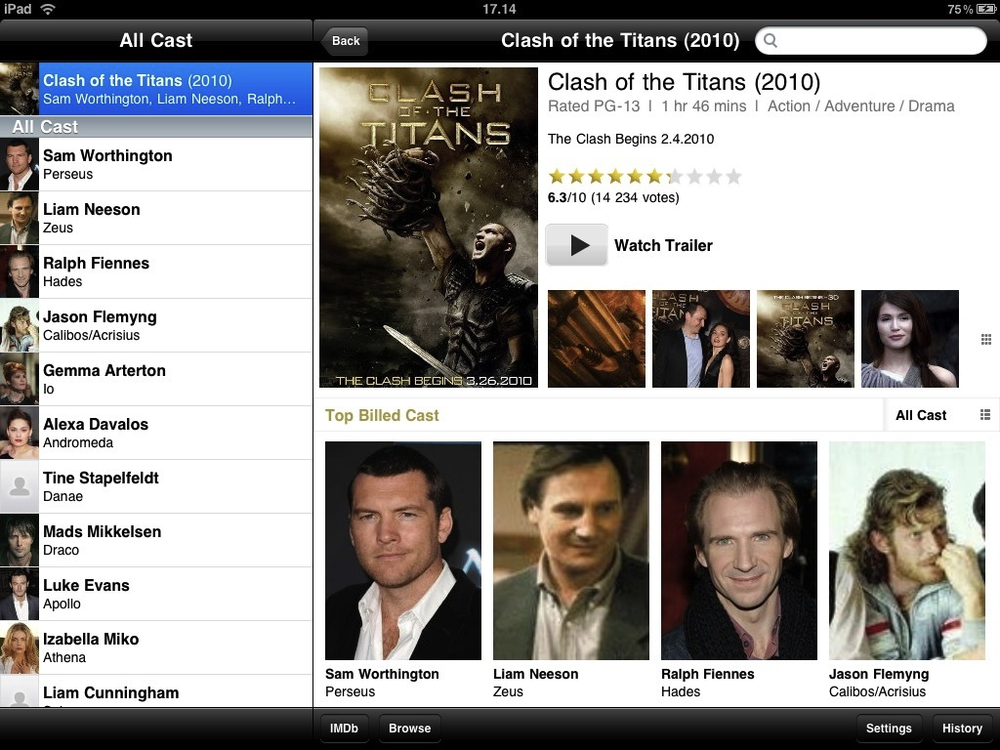Open the IMDb home tab
This screenshot has height=750, width=1000.
[x=344, y=728]
